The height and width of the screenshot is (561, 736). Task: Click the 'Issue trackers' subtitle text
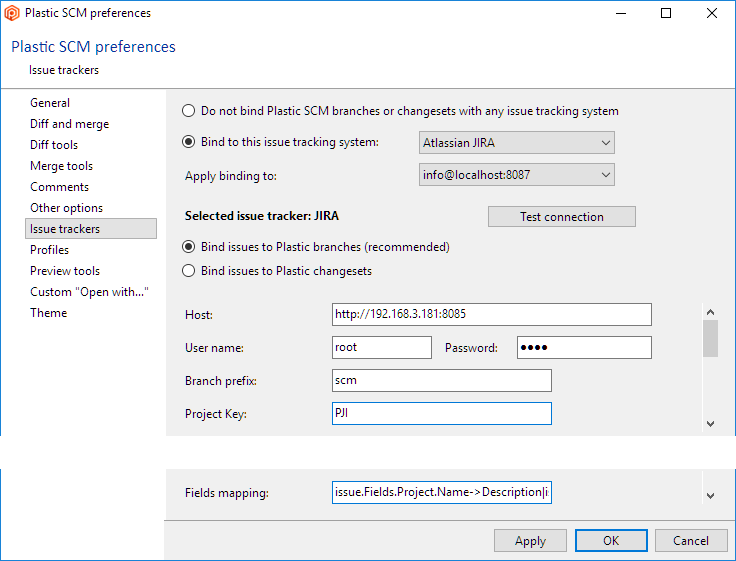click(64, 70)
